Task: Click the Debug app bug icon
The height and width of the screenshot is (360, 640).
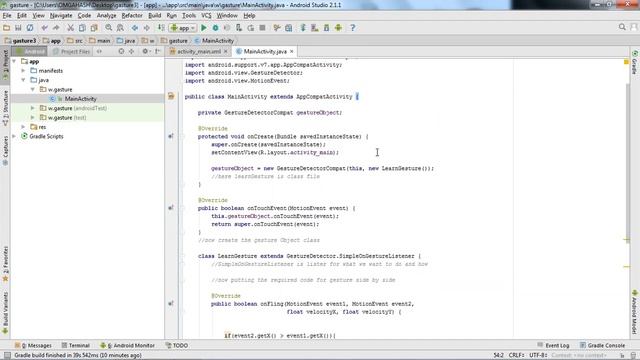Action: pyautogui.click(x=216, y=28)
